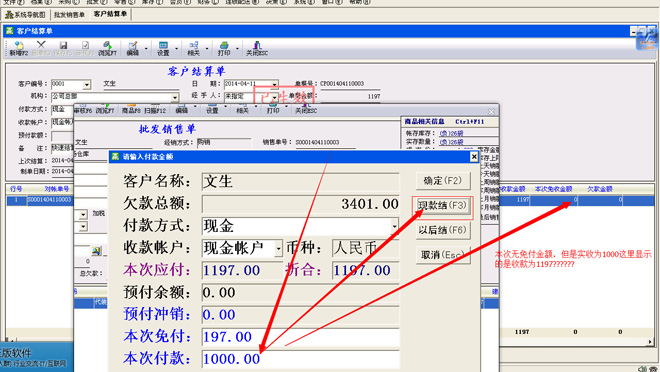The height and width of the screenshot is (372, 660).
Task: Click the save floppy-disk icon in 客户结算单 toolbar
Action: [x=63, y=45]
